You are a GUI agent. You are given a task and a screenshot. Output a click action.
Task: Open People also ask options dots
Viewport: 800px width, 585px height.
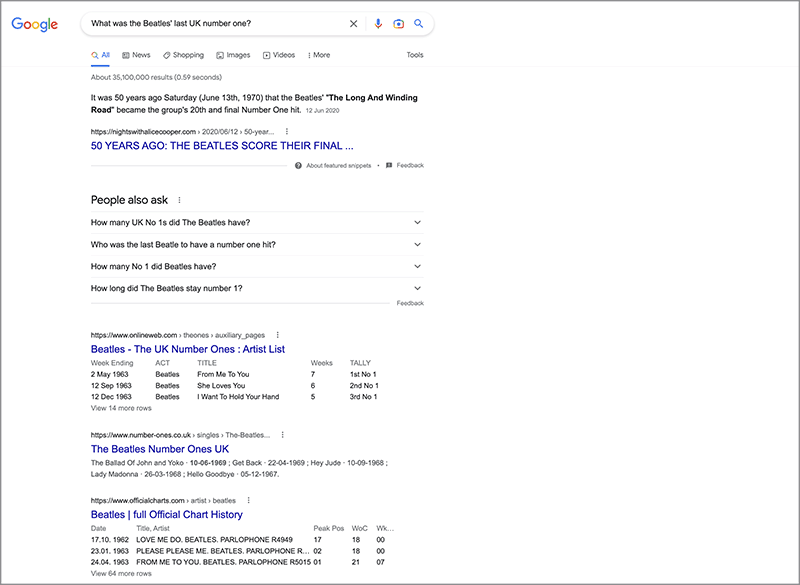(x=179, y=200)
